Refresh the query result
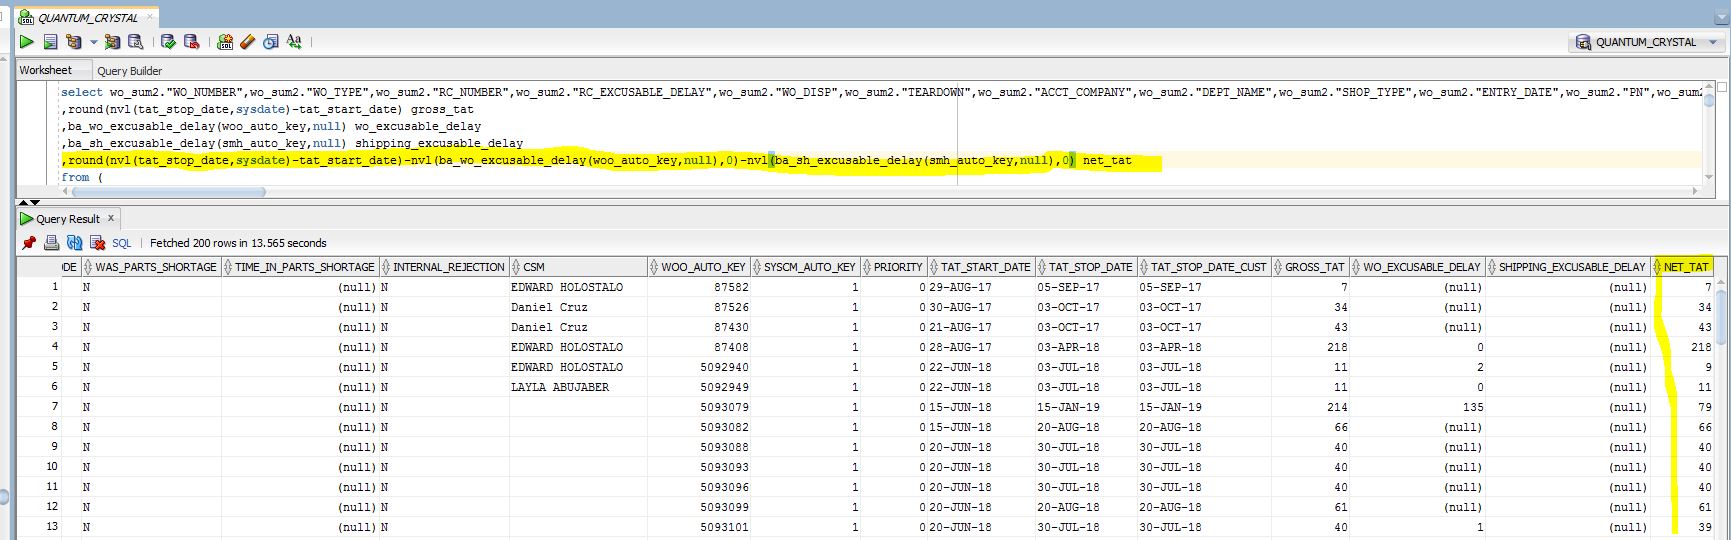Viewport: 1731px width, 540px height. pos(75,243)
